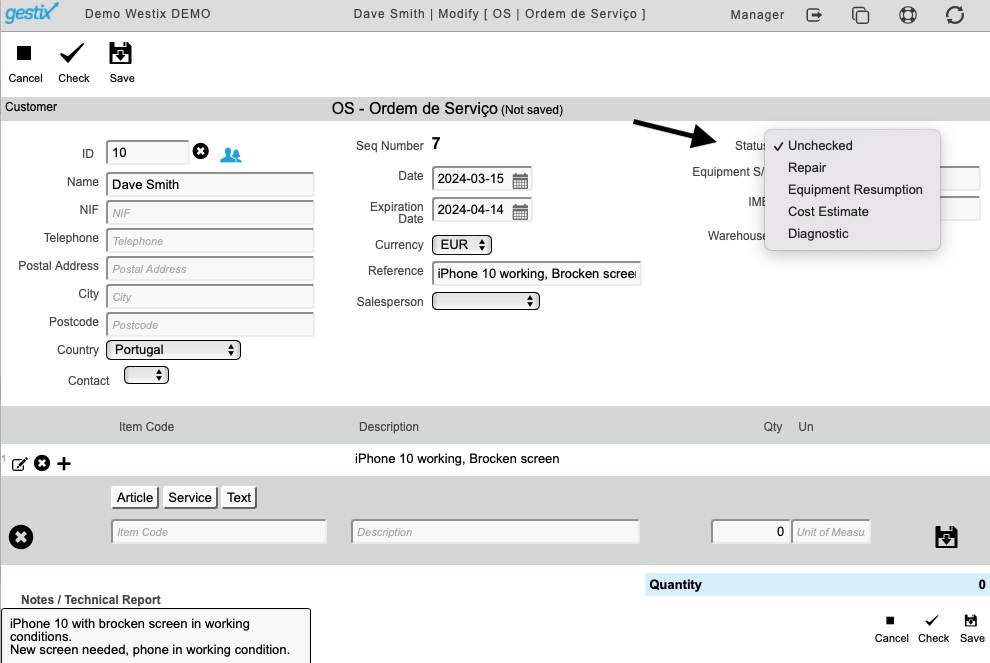
Task: Click the gestix logo
Action: (32, 13)
